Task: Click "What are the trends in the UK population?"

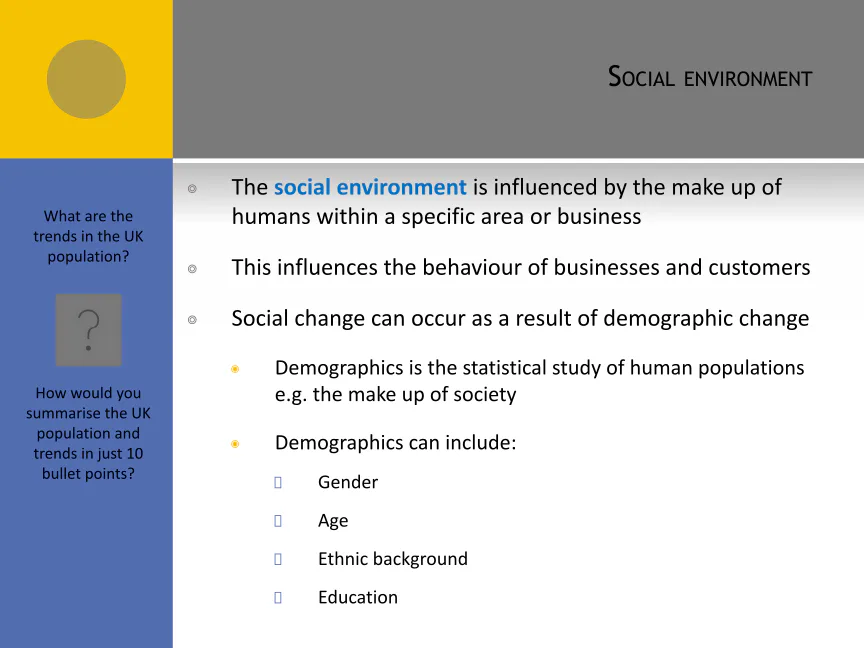Action: point(88,236)
